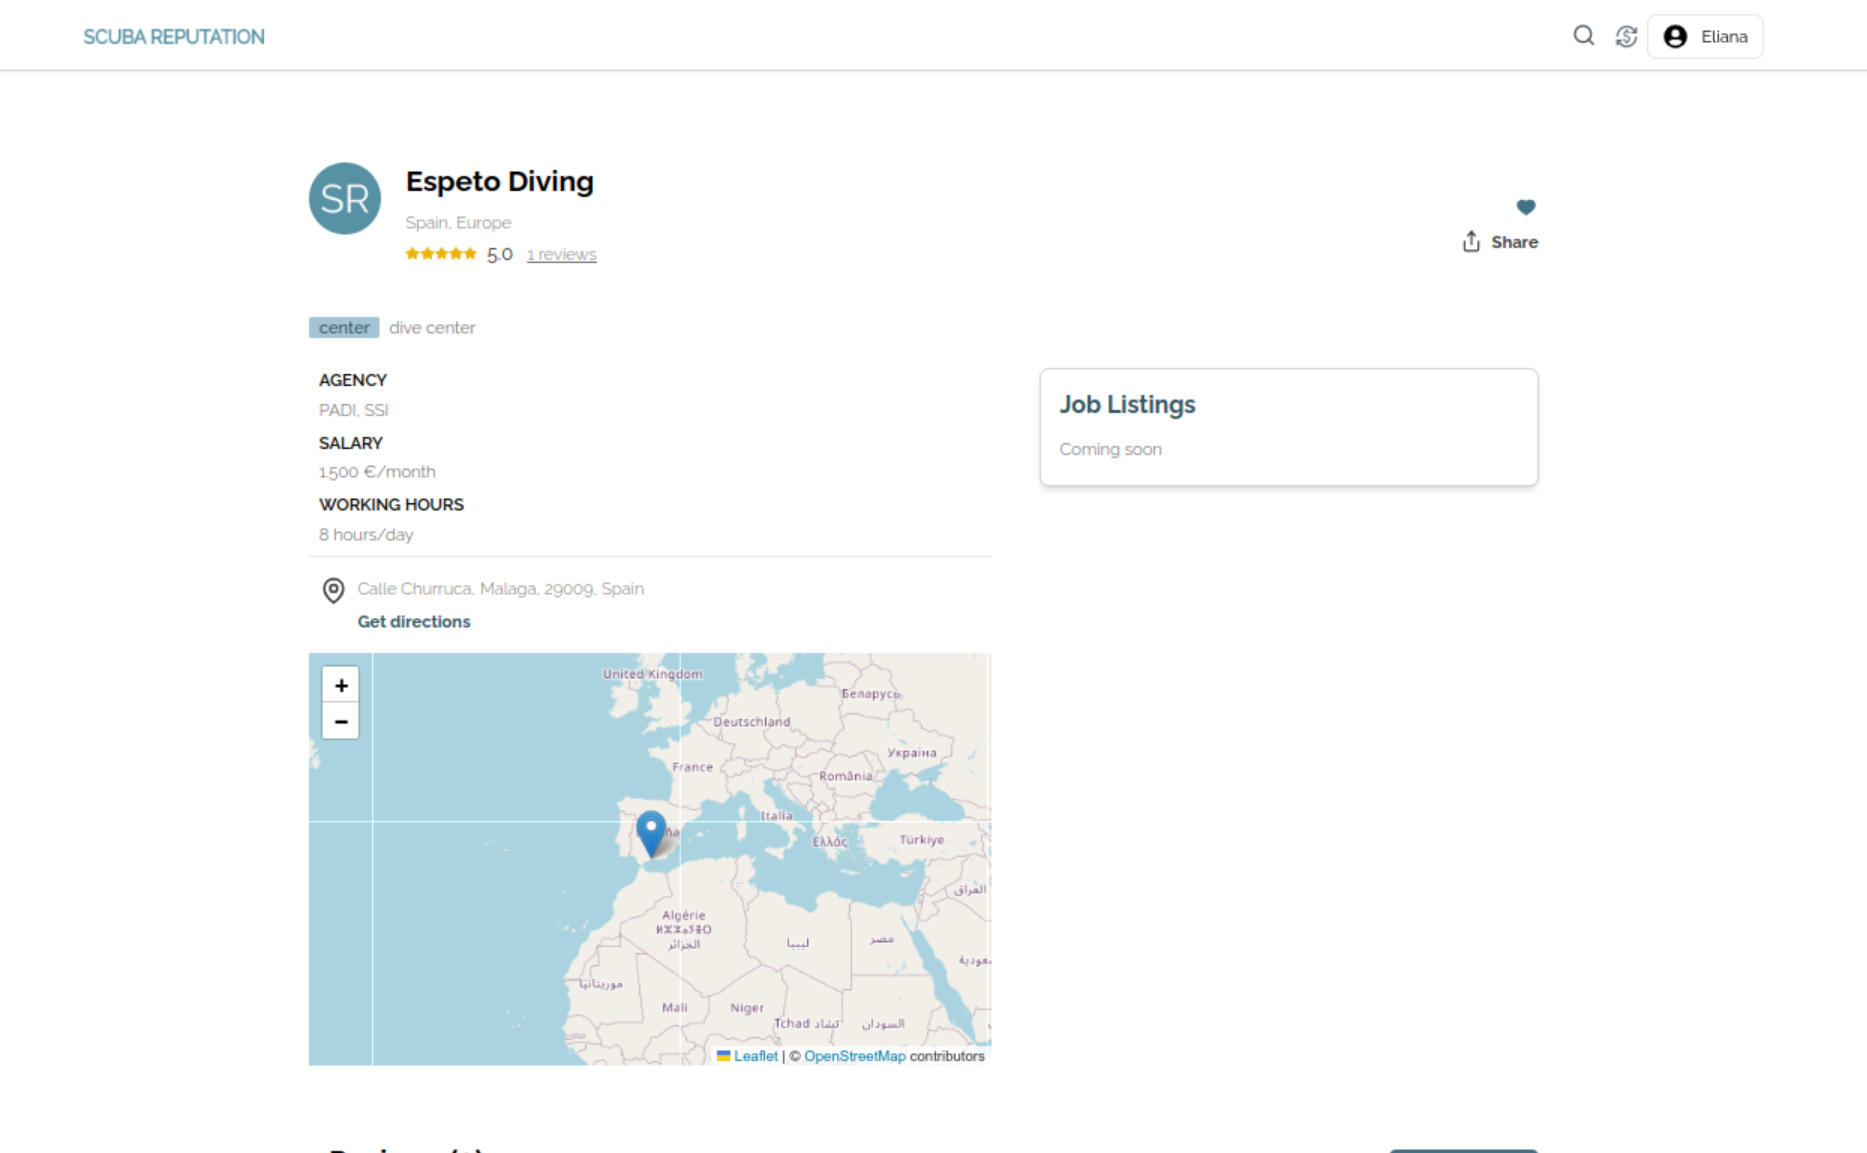Click the Spain, Europe location text

pos(458,223)
